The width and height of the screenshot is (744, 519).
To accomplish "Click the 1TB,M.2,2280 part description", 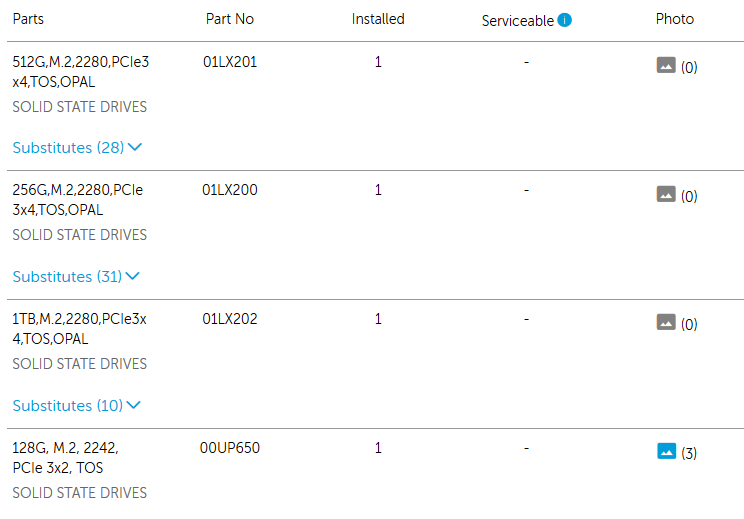I will (79, 329).
